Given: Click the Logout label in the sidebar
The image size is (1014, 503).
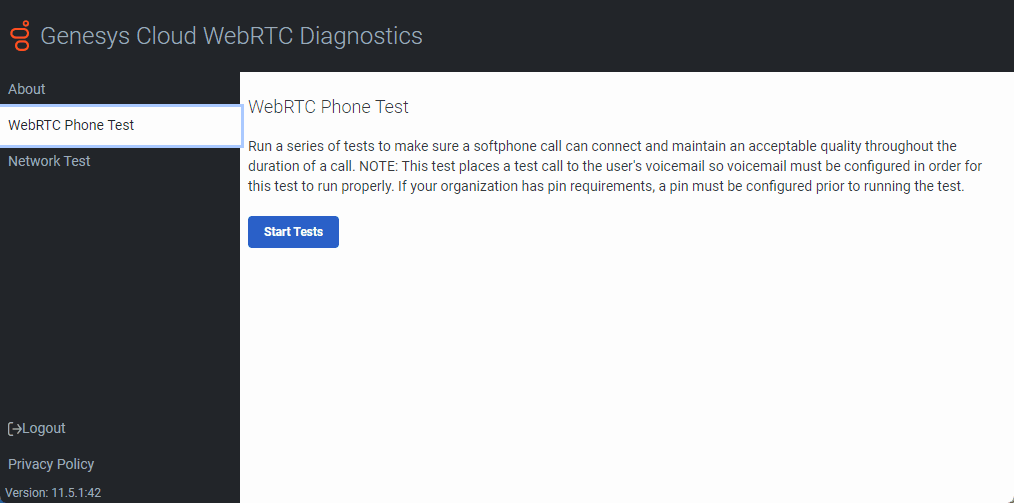Looking at the screenshot, I should click(44, 428).
